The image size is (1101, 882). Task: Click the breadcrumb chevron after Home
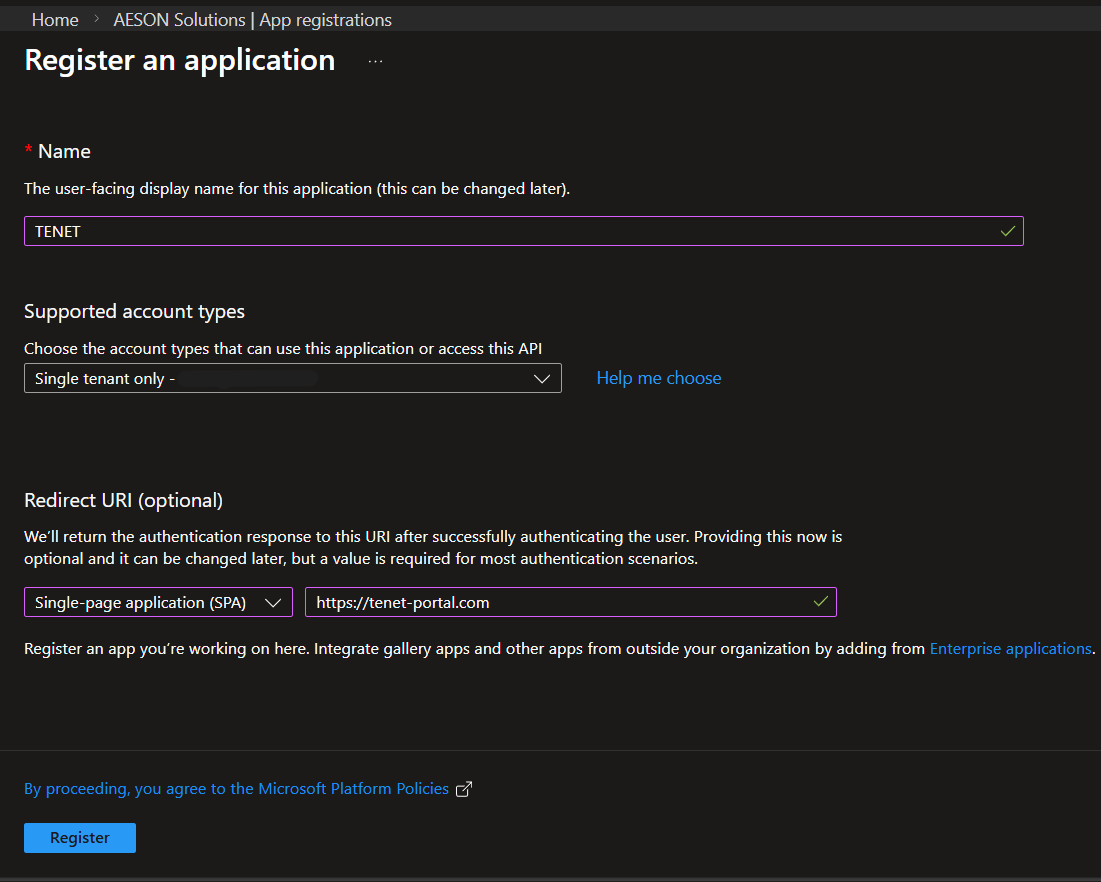[x=96, y=19]
